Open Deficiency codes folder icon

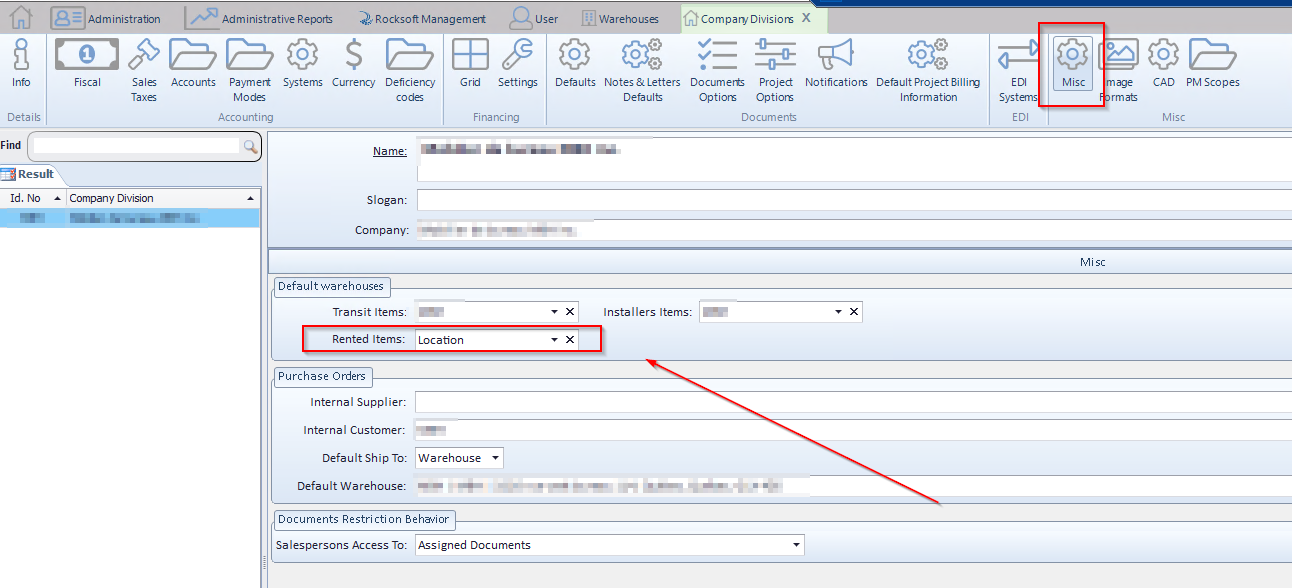(x=409, y=56)
